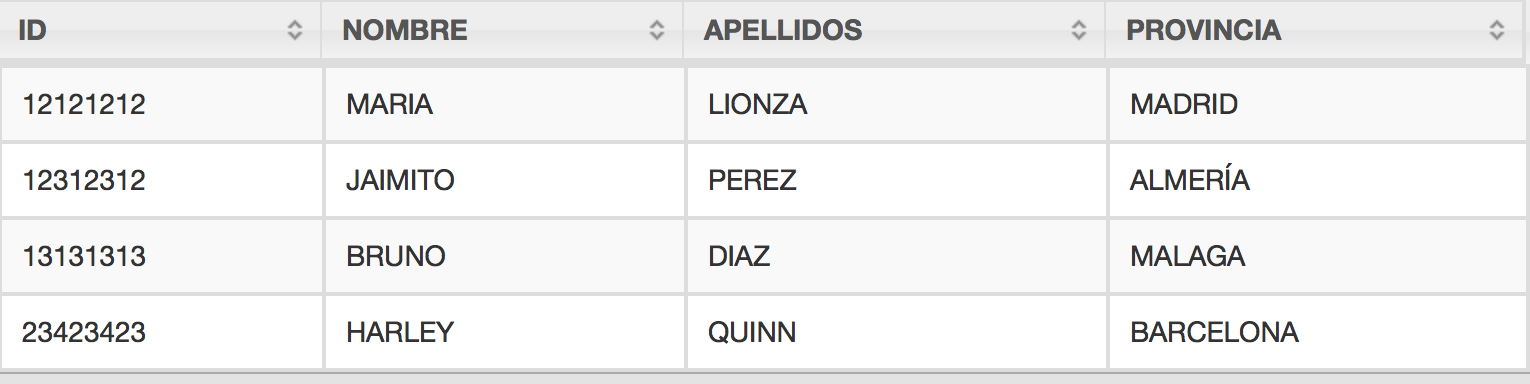Viewport: 1530px width, 384px height.
Task: Click the sort arrows in APELLIDOS column
Action: [1079, 30]
